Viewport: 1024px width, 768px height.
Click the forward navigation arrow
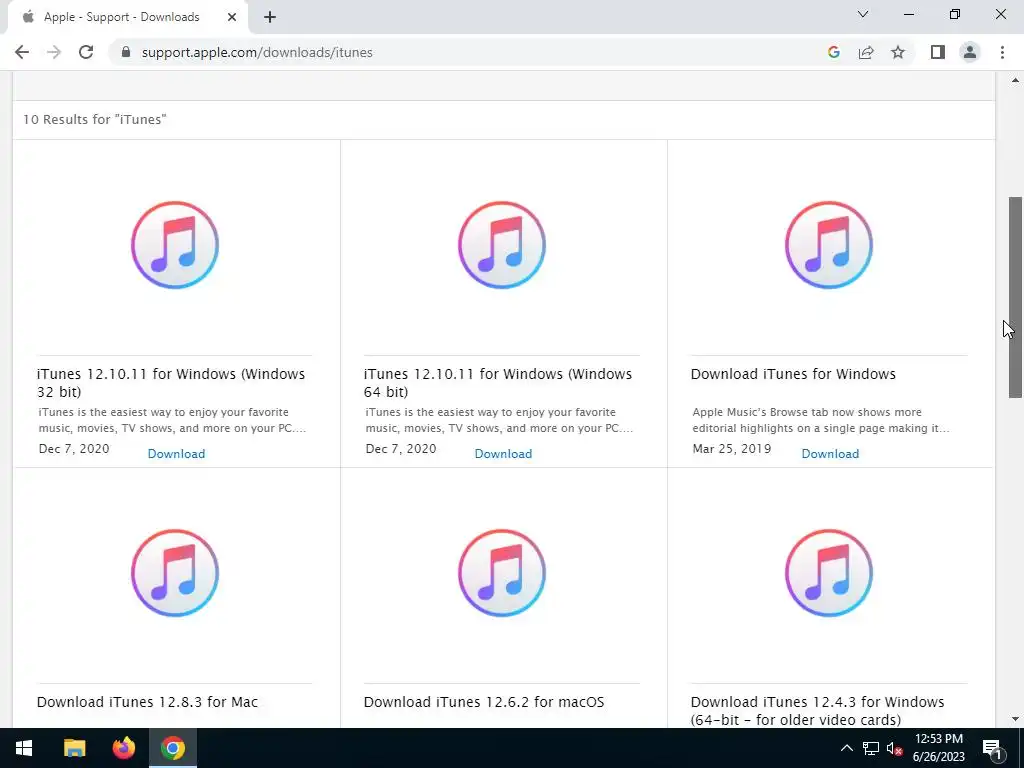pyautogui.click(x=54, y=52)
